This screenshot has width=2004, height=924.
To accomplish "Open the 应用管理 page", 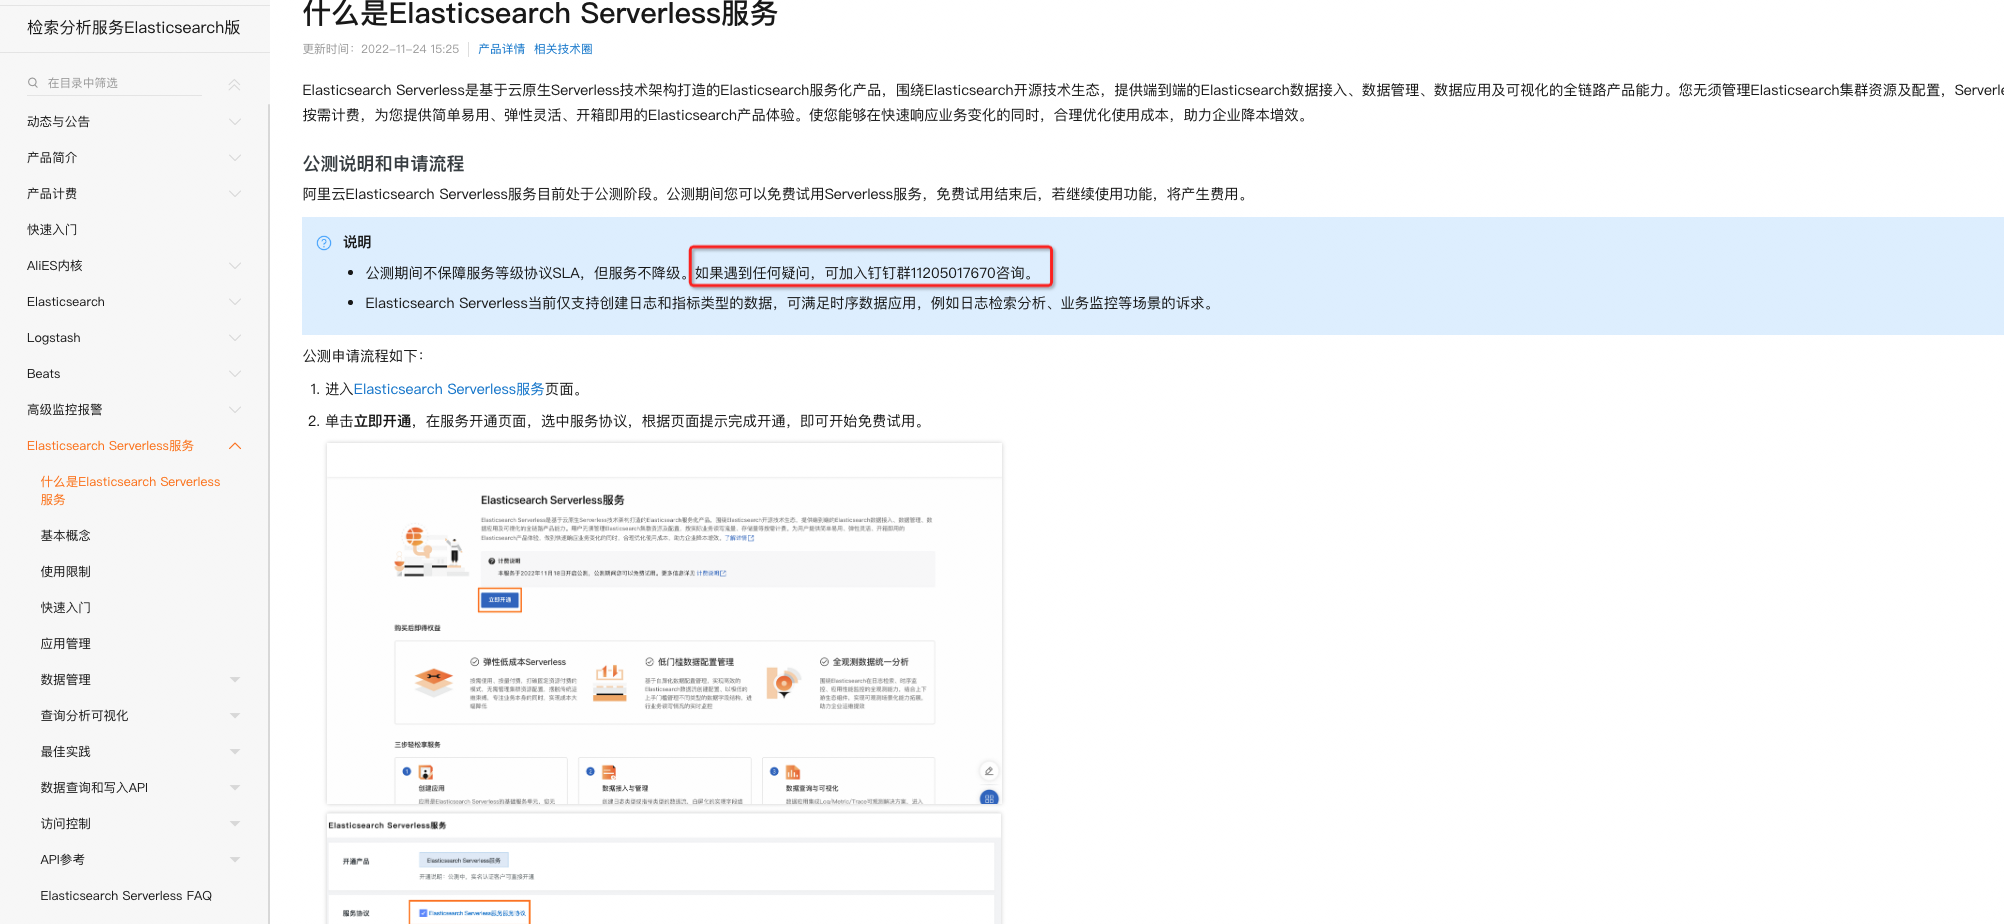I will click(x=66, y=644).
